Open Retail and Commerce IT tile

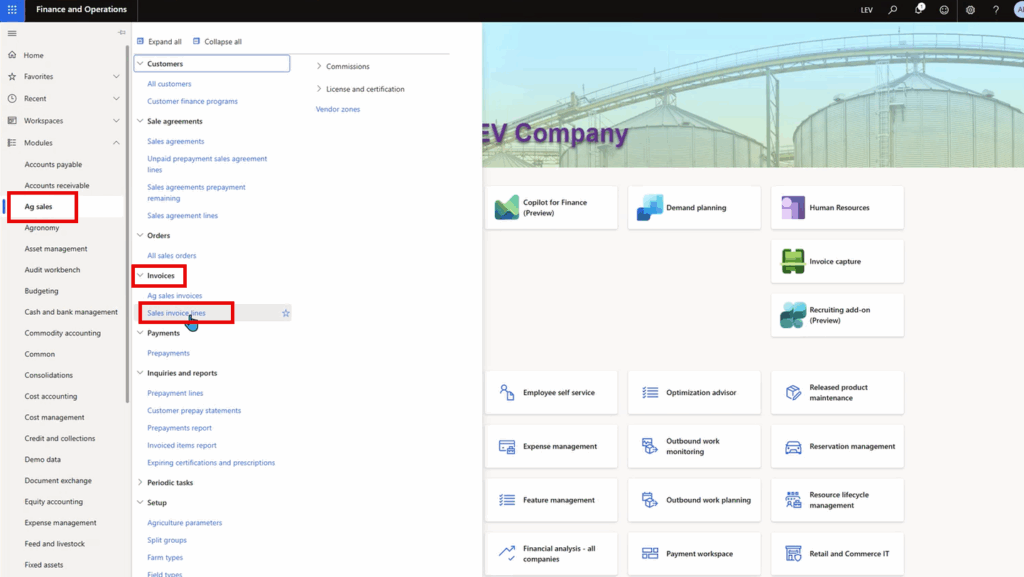point(837,554)
